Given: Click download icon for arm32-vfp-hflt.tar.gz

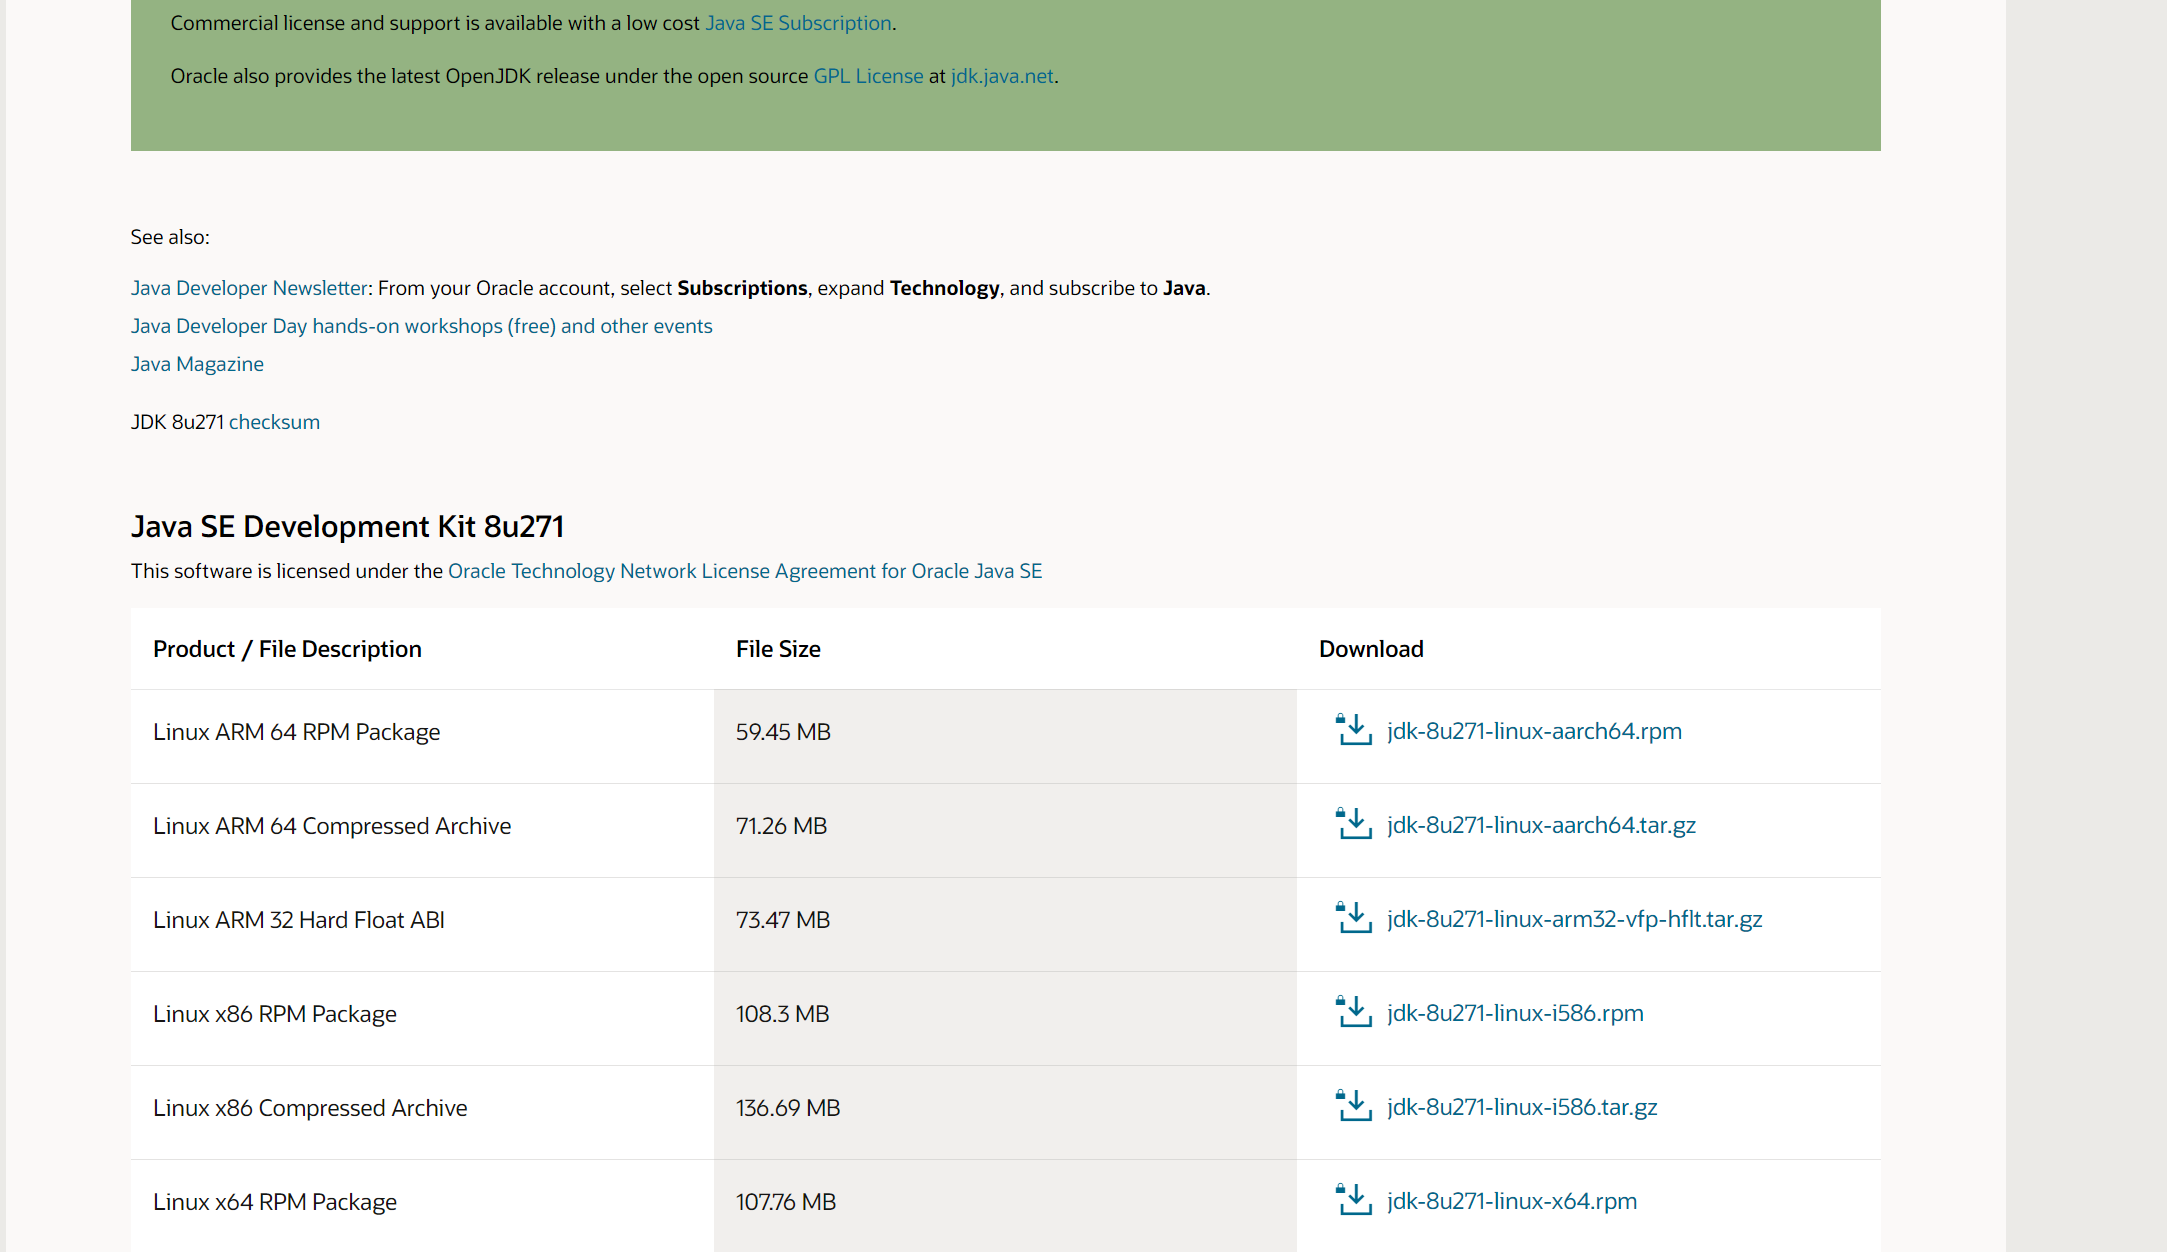Looking at the screenshot, I should pyautogui.click(x=1354, y=918).
